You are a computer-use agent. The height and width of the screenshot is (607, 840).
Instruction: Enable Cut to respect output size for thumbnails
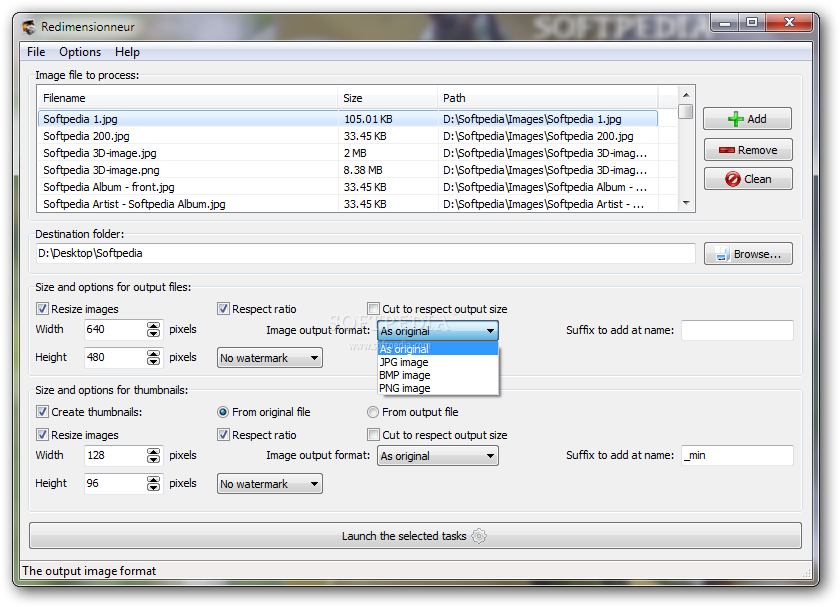point(373,434)
